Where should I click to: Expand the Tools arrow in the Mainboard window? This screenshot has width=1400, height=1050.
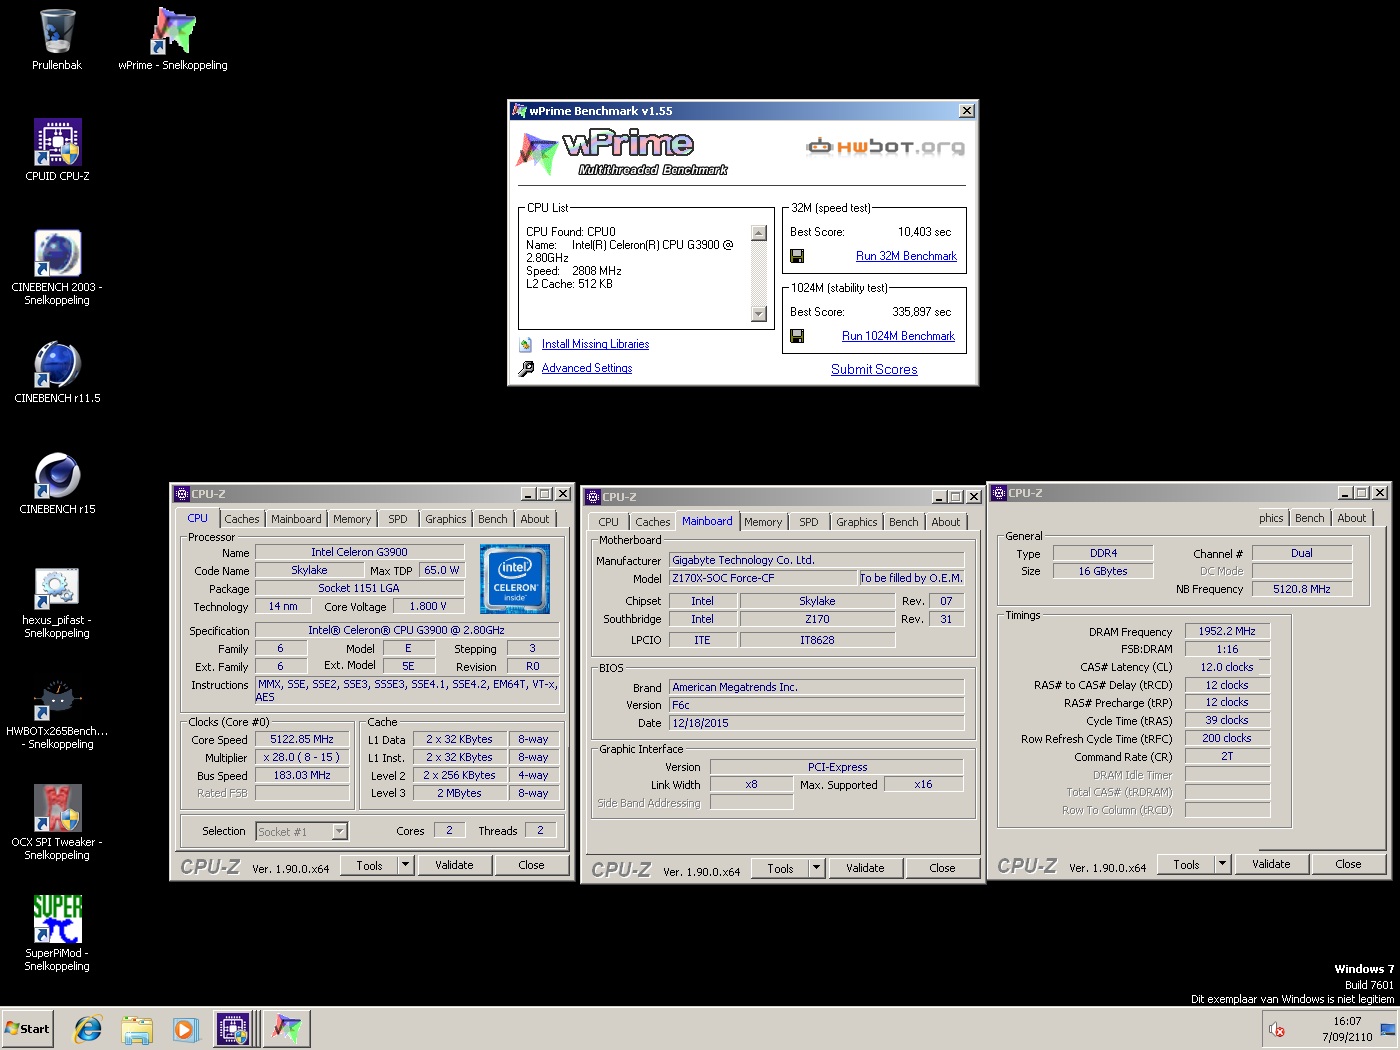[816, 868]
